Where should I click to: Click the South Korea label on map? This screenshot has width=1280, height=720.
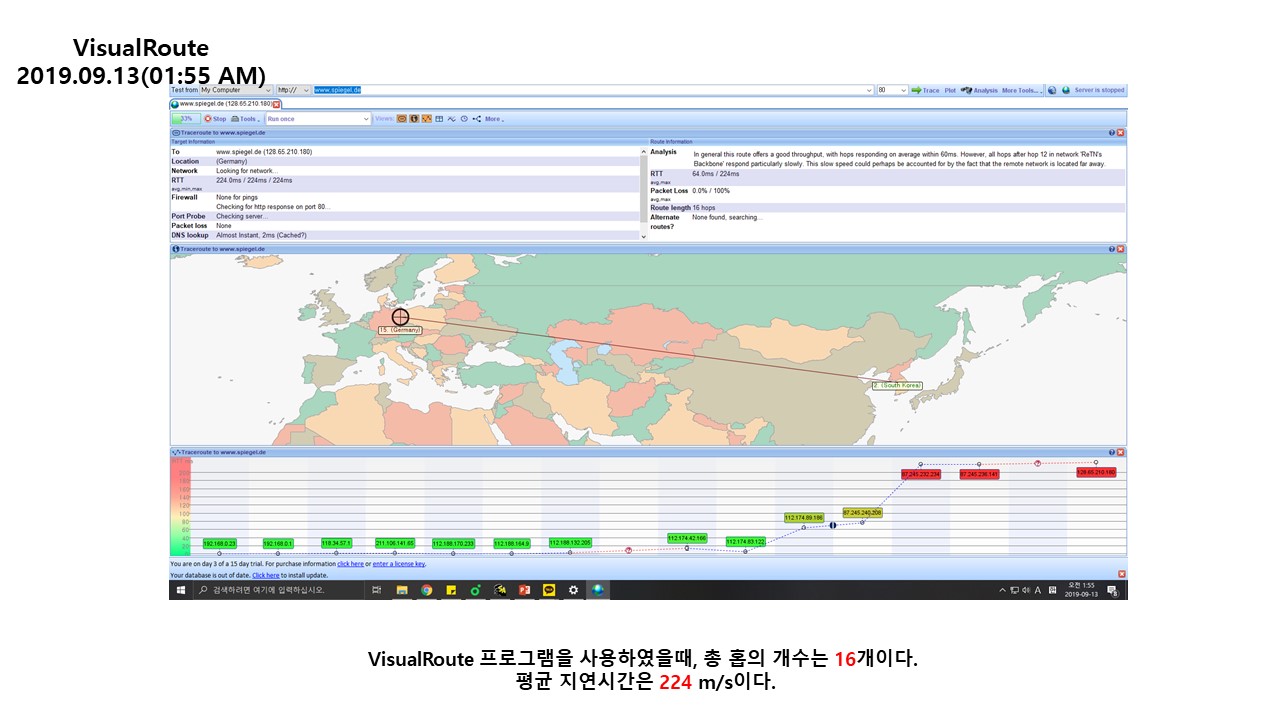click(x=897, y=385)
